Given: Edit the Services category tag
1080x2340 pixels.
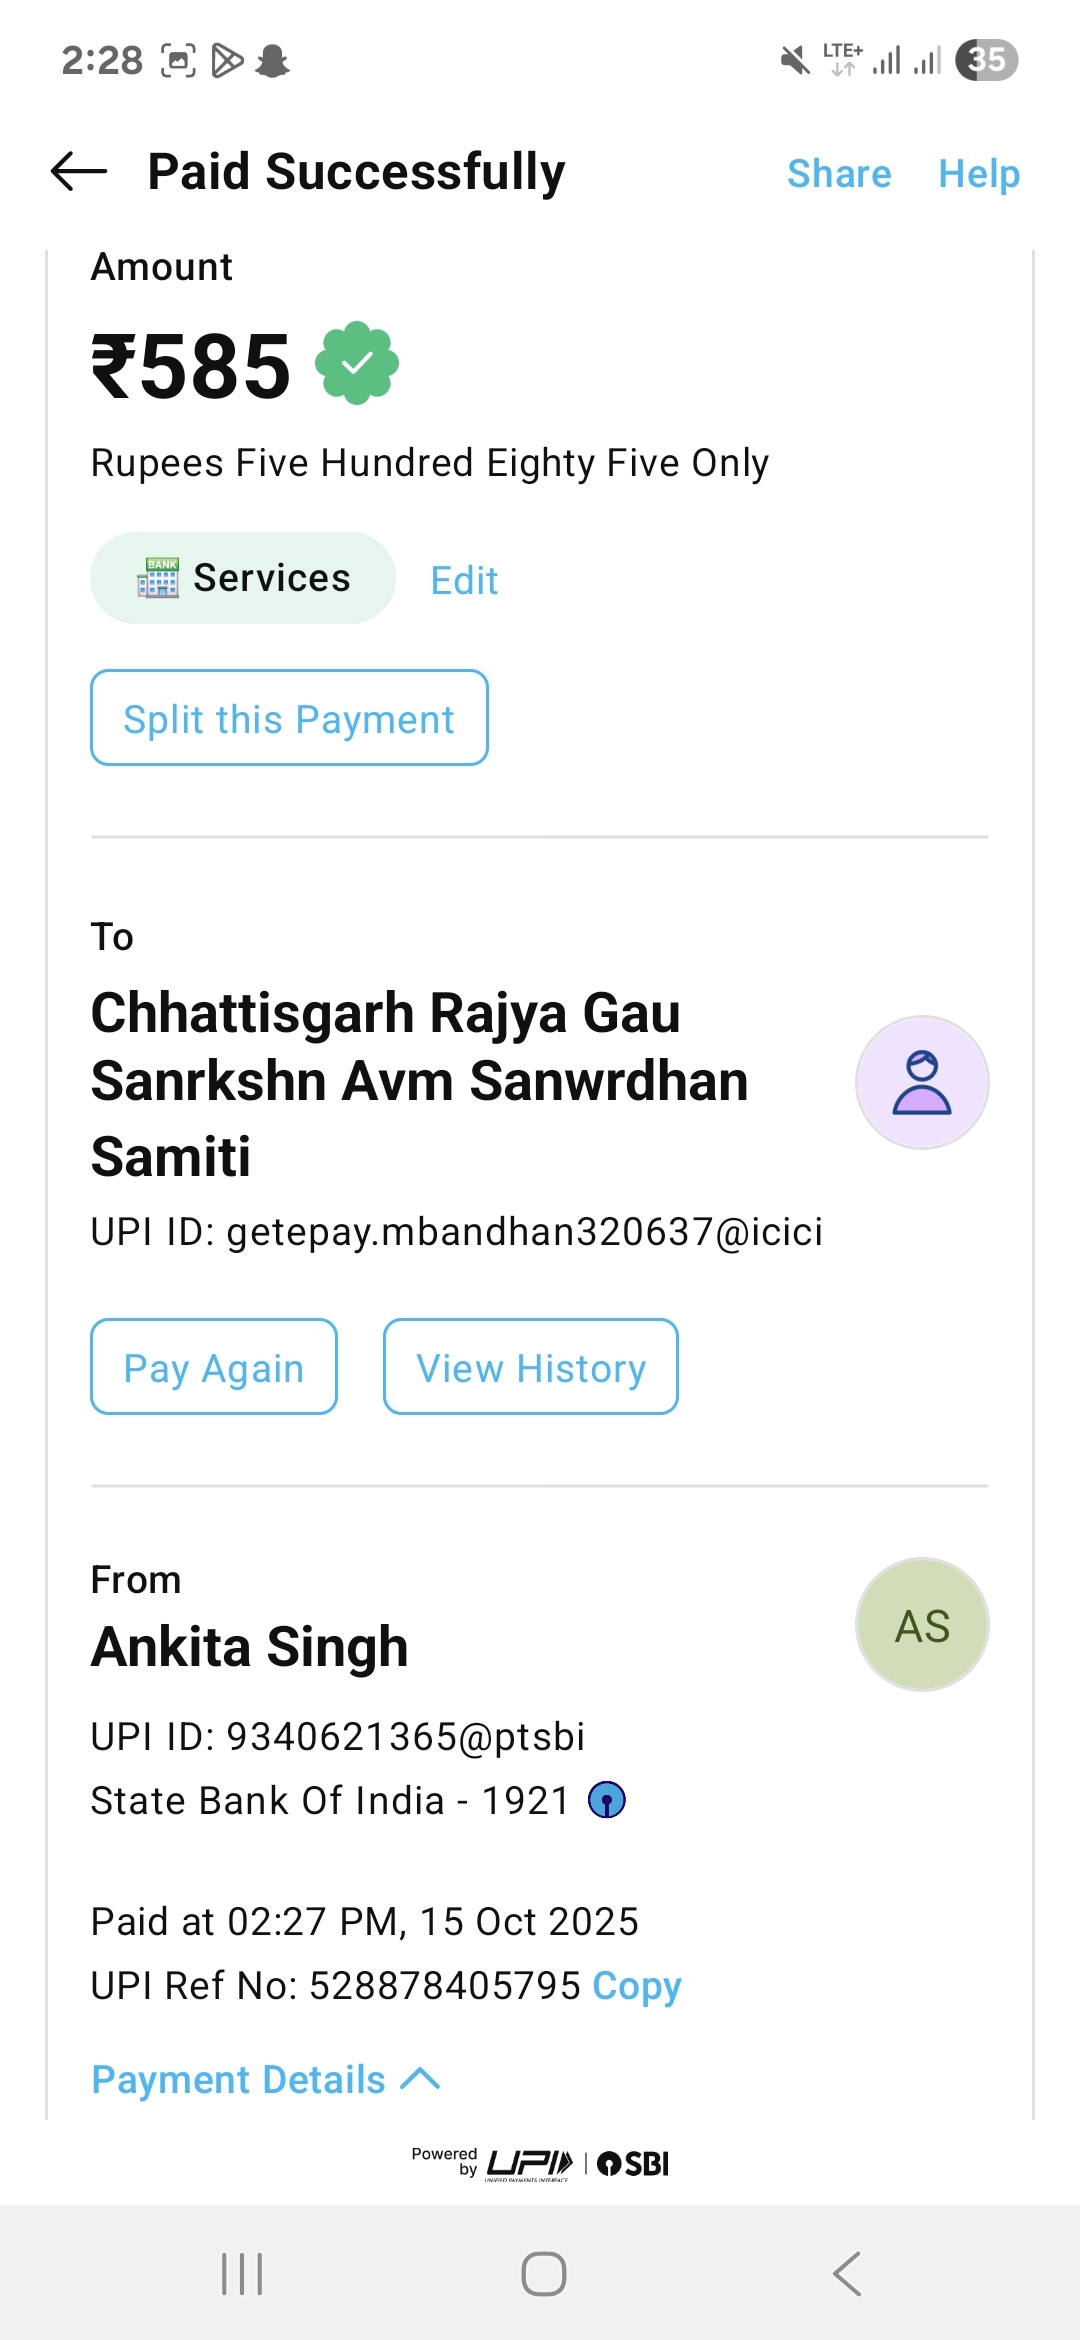Looking at the screenshot, I should point(464,580).
